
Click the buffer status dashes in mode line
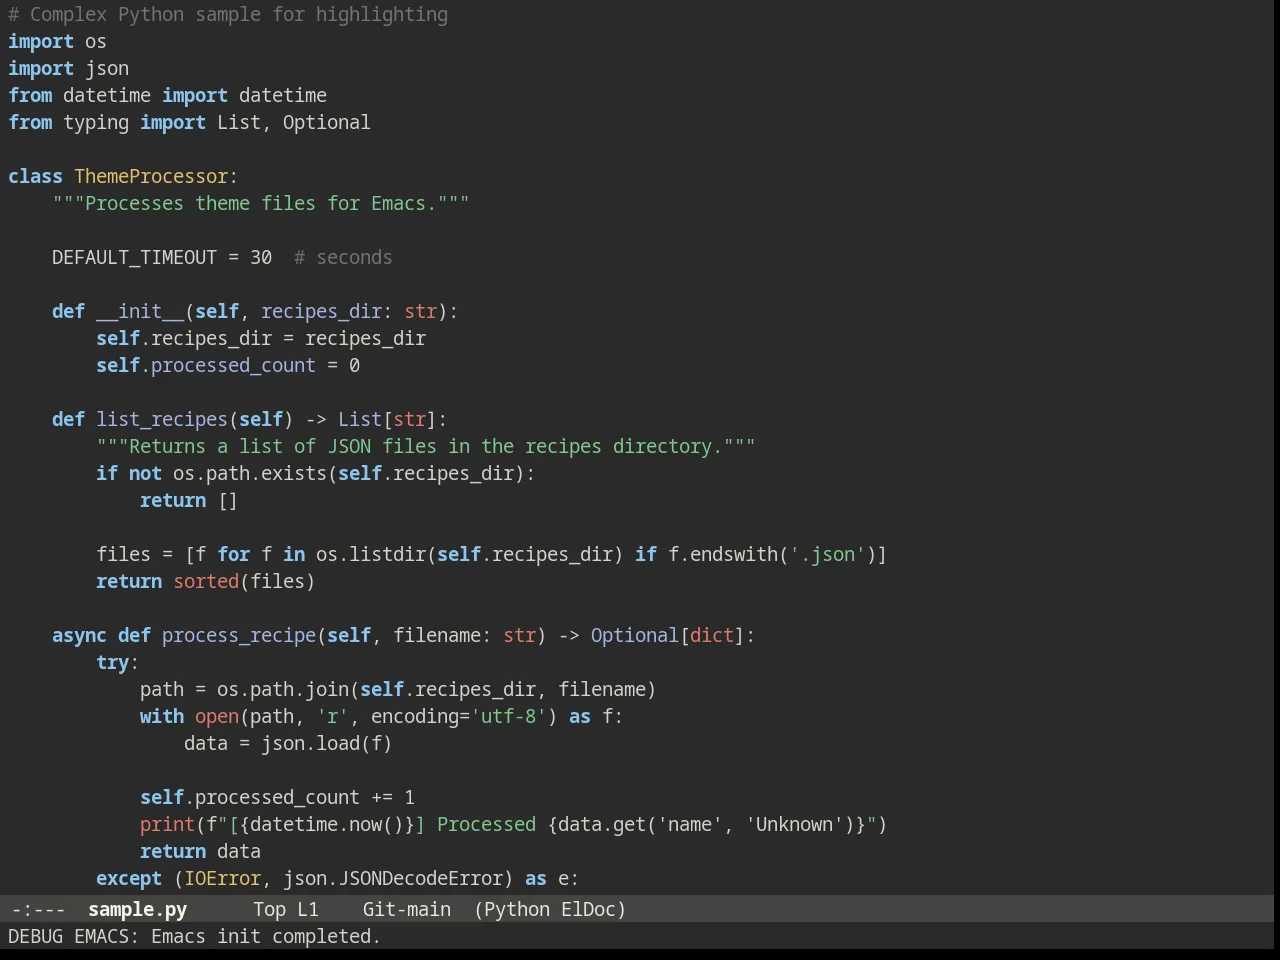coord(38,909)
